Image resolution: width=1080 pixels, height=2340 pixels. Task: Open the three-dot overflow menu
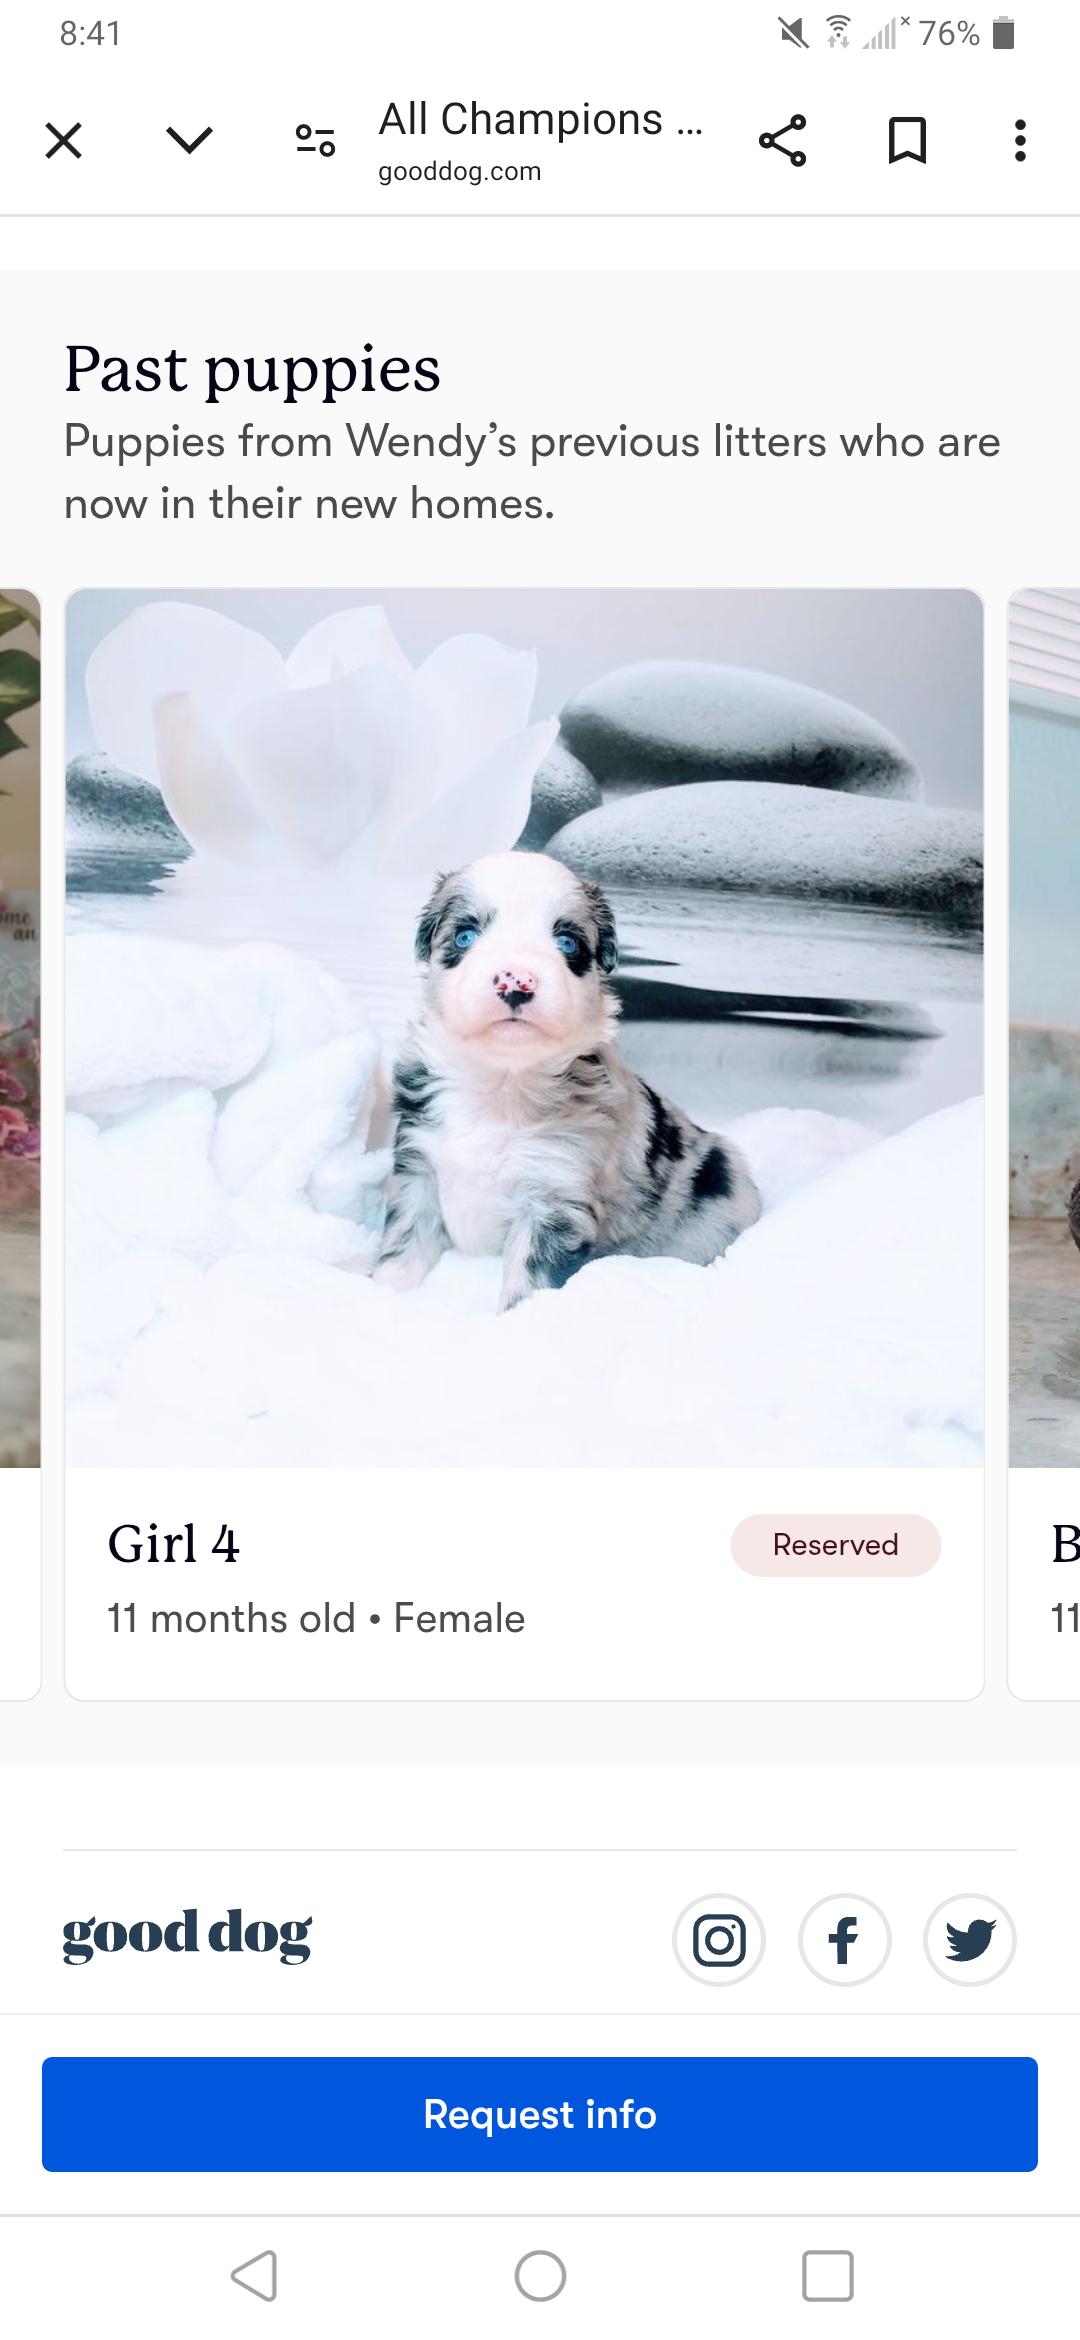coord(1020,140)
